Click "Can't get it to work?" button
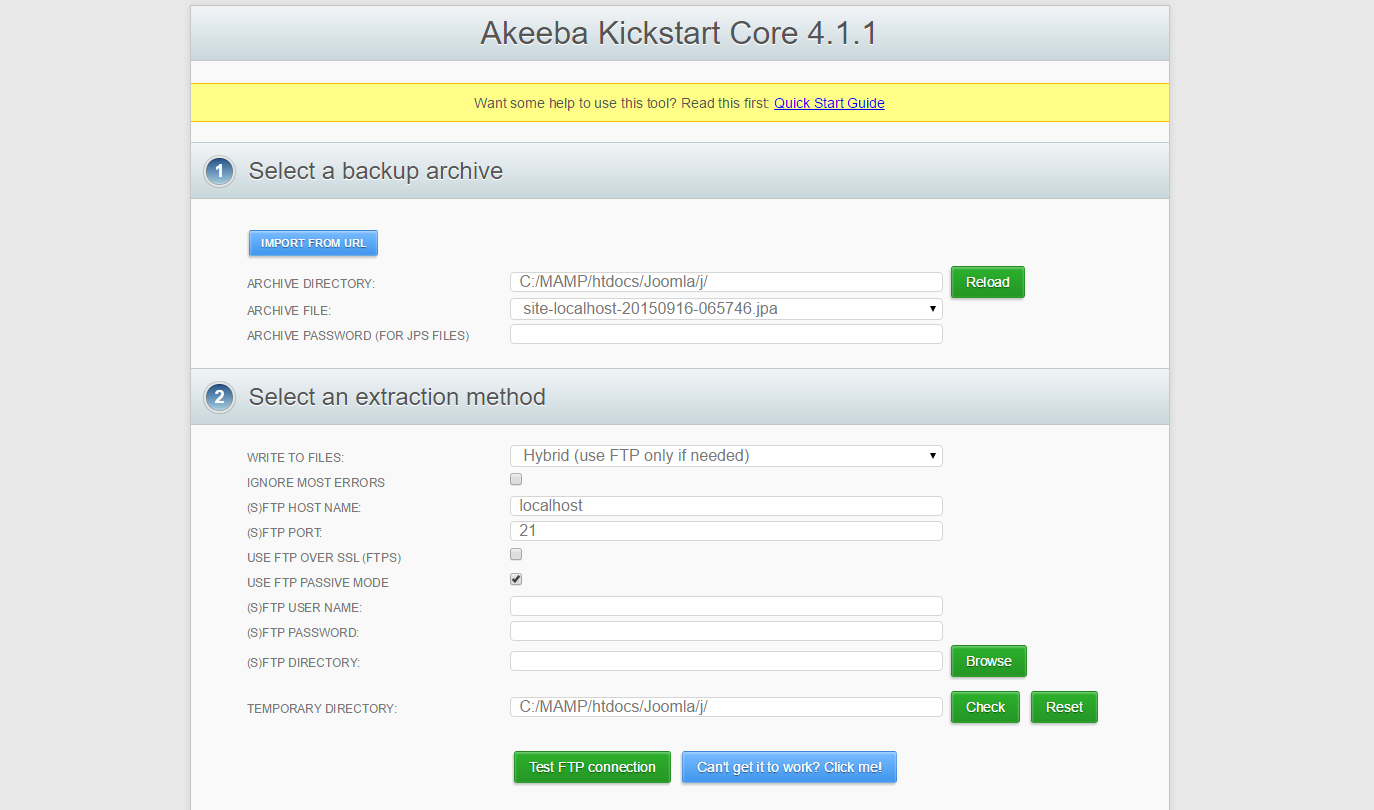This screenshot has width=1374, height=810. (789, 767)
